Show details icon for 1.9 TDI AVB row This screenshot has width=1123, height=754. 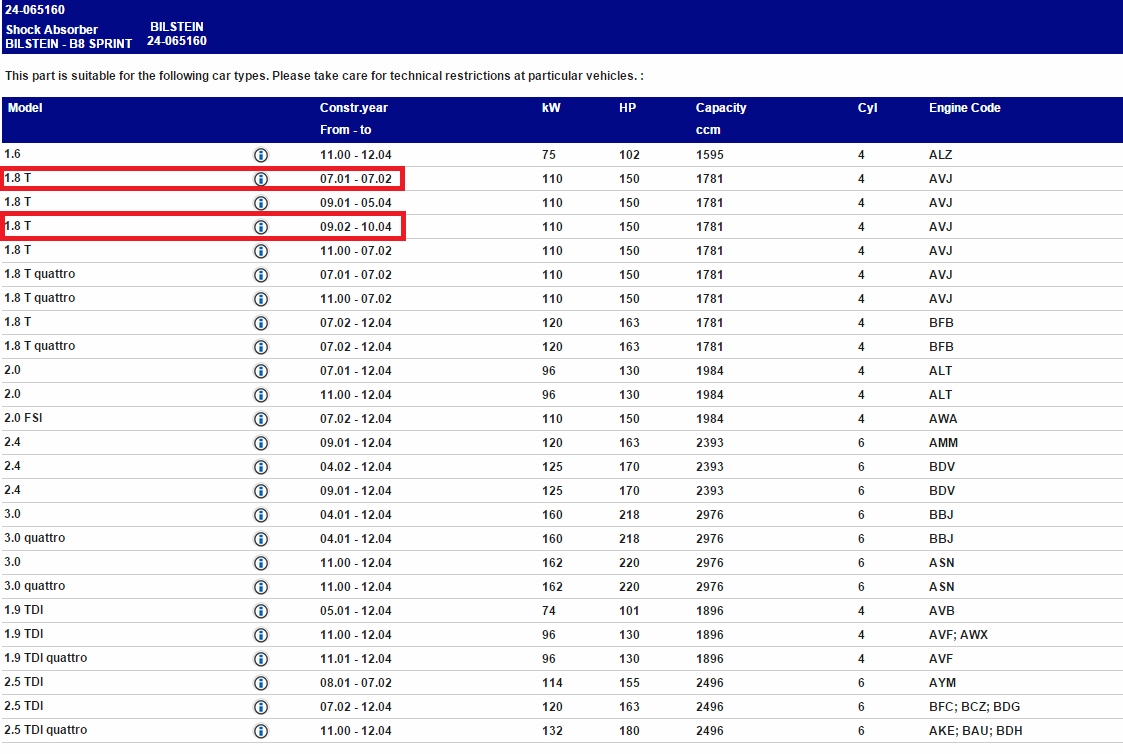(261, 611)
